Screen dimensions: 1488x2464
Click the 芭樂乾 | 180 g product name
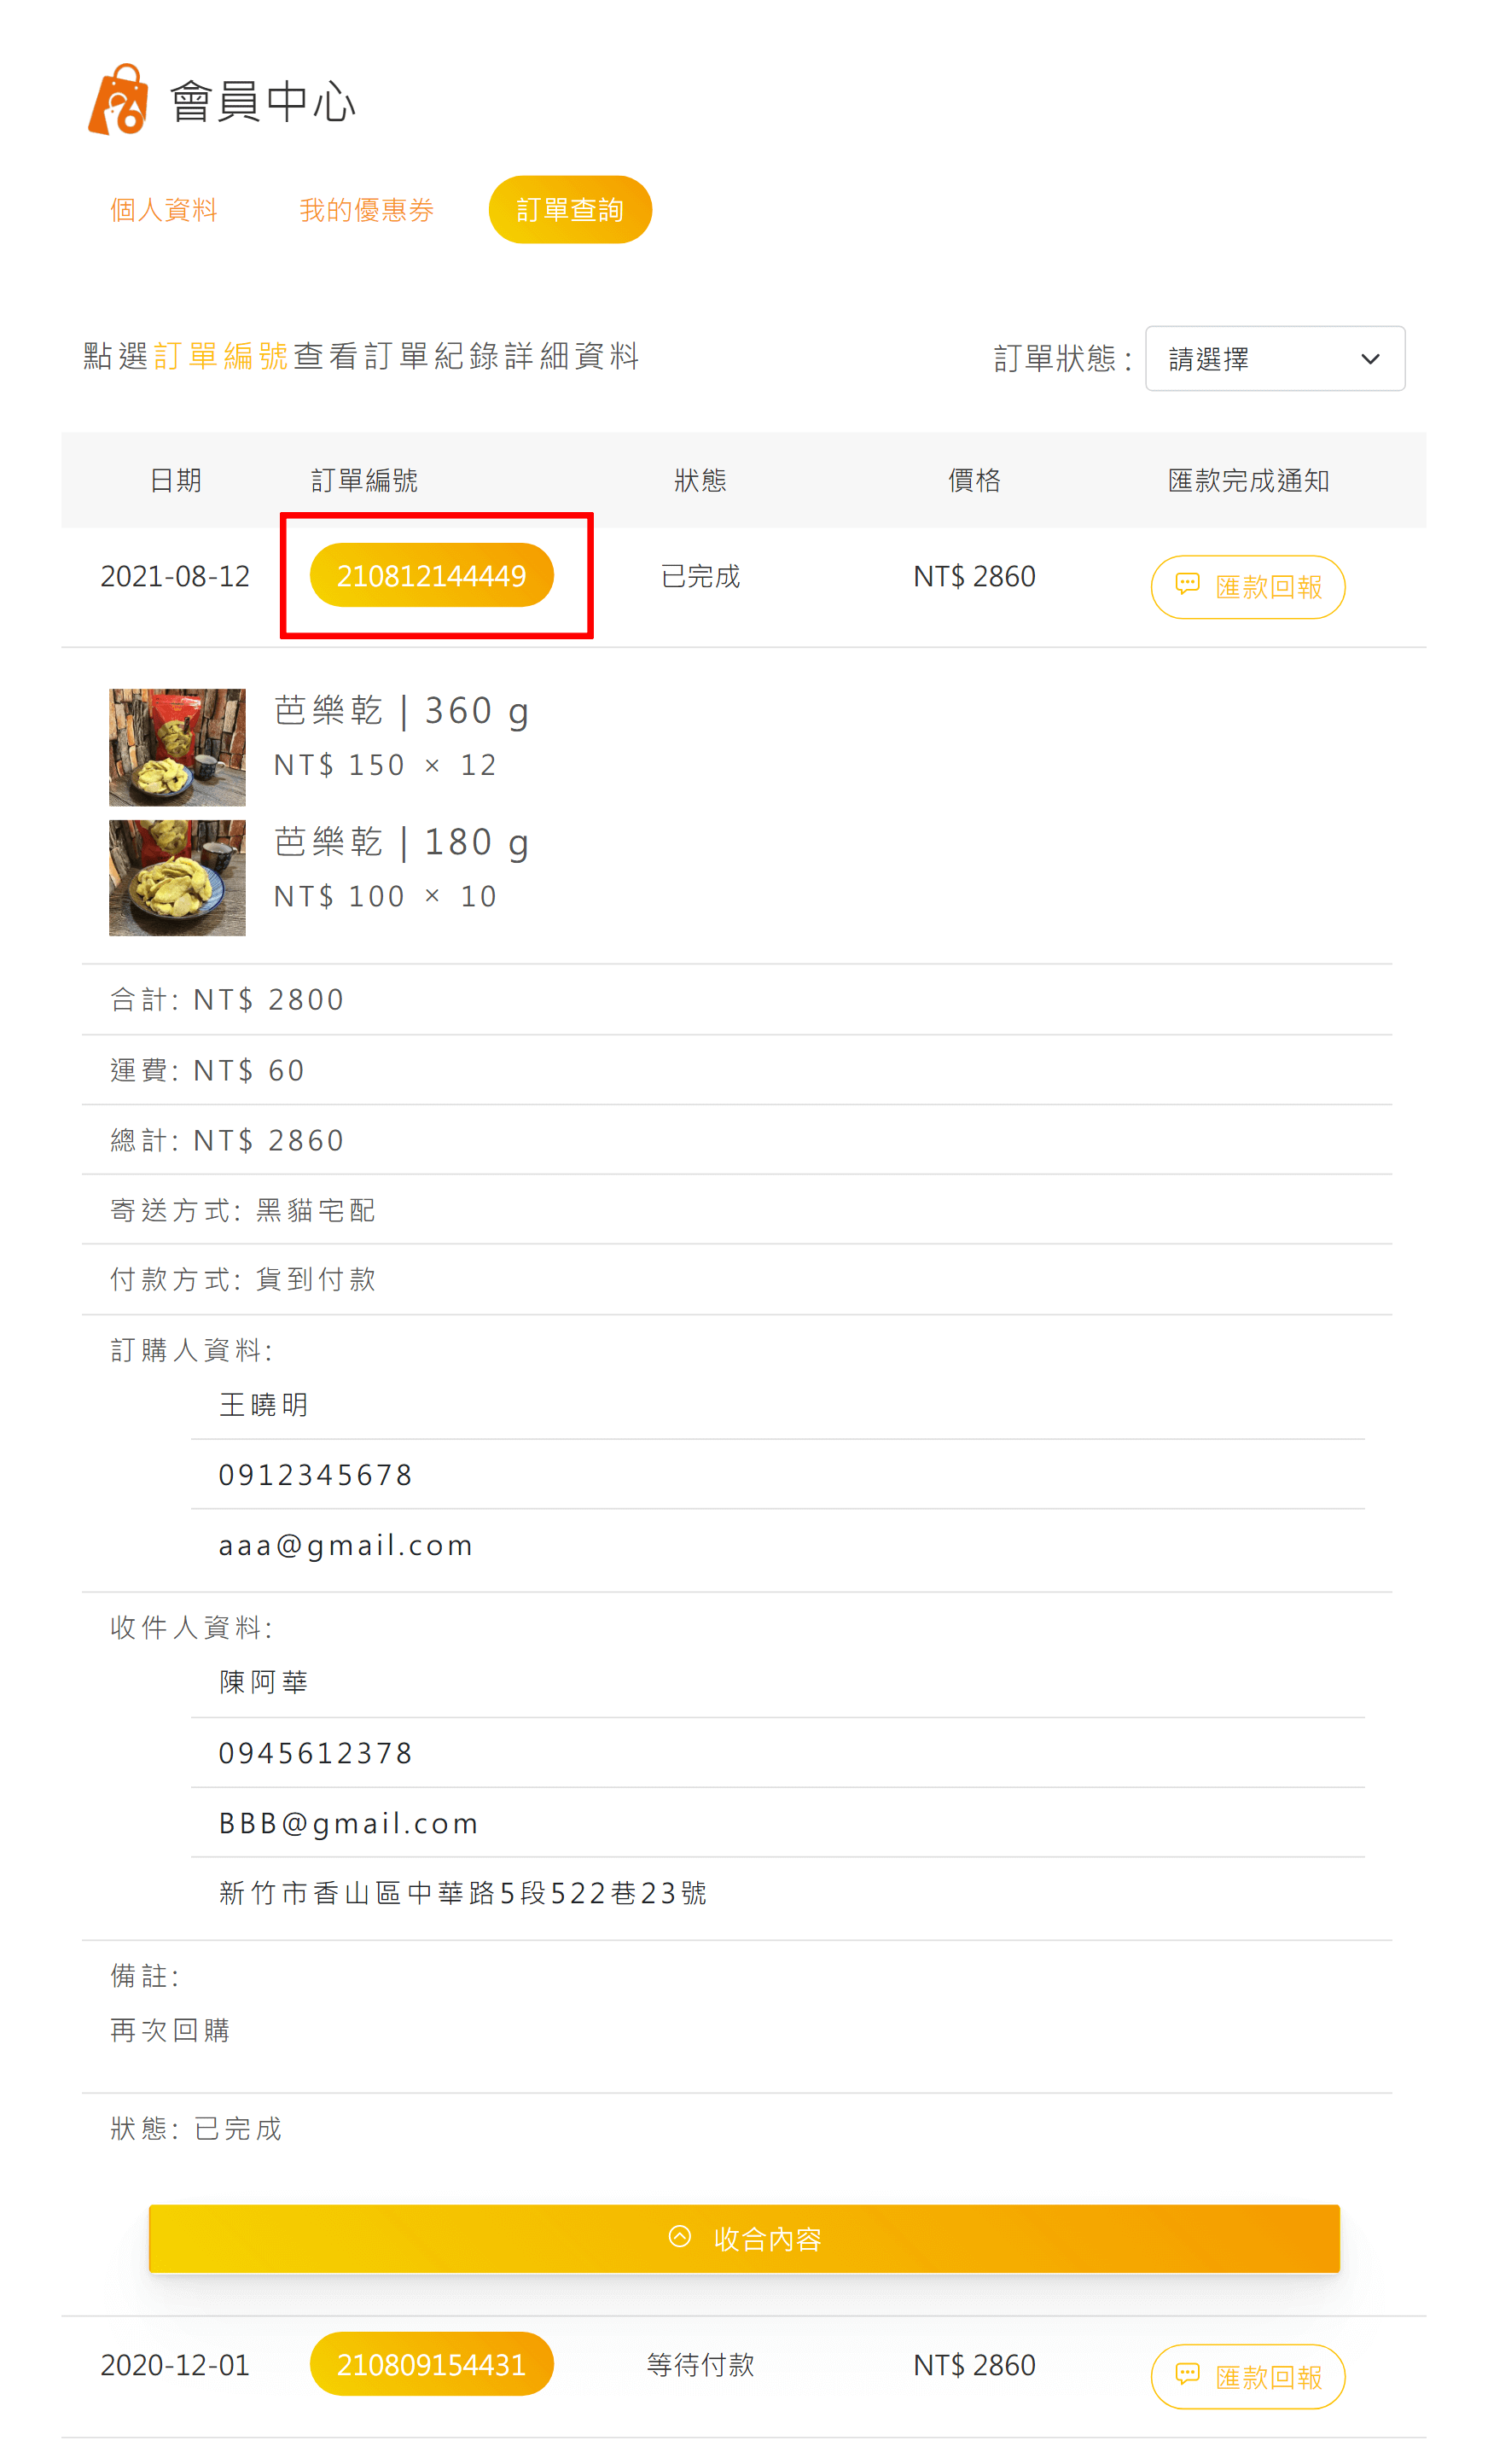pyautogui.click(x=401, y=842)
